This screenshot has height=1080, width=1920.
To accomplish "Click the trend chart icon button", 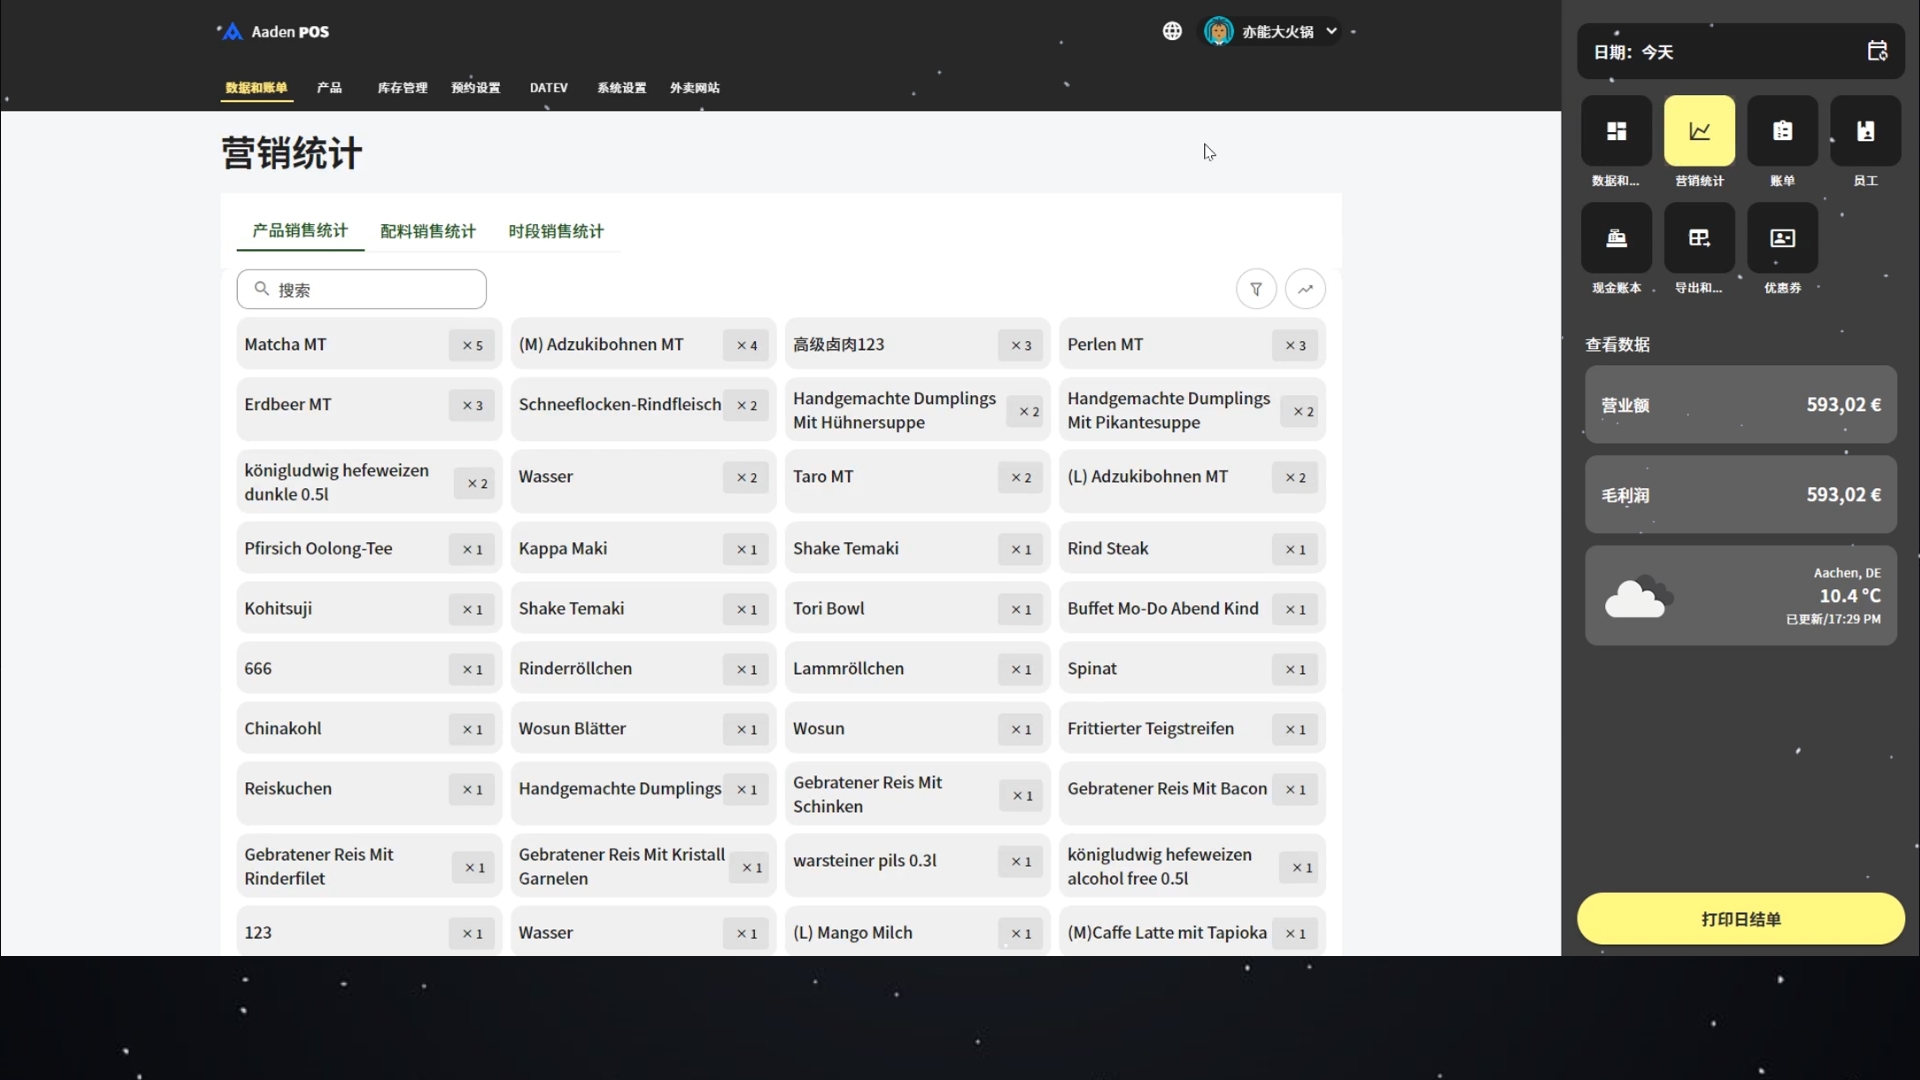I will click(x=1305, y=289).
